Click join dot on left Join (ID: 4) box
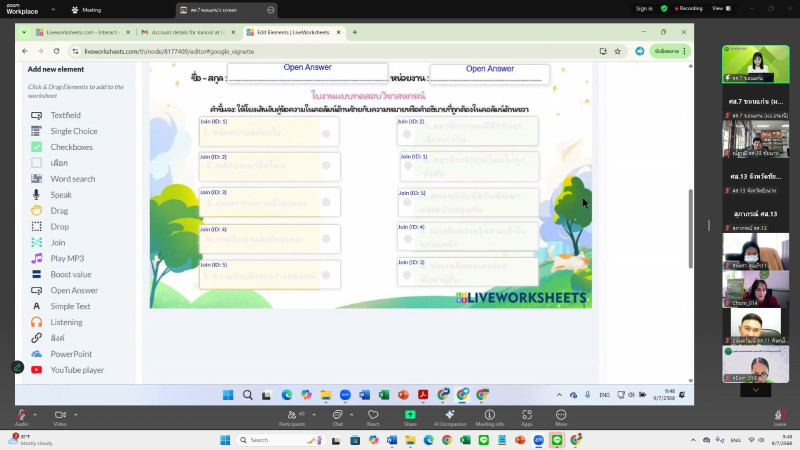Screen dimensions: 800x450 click(x=326, y=238)
